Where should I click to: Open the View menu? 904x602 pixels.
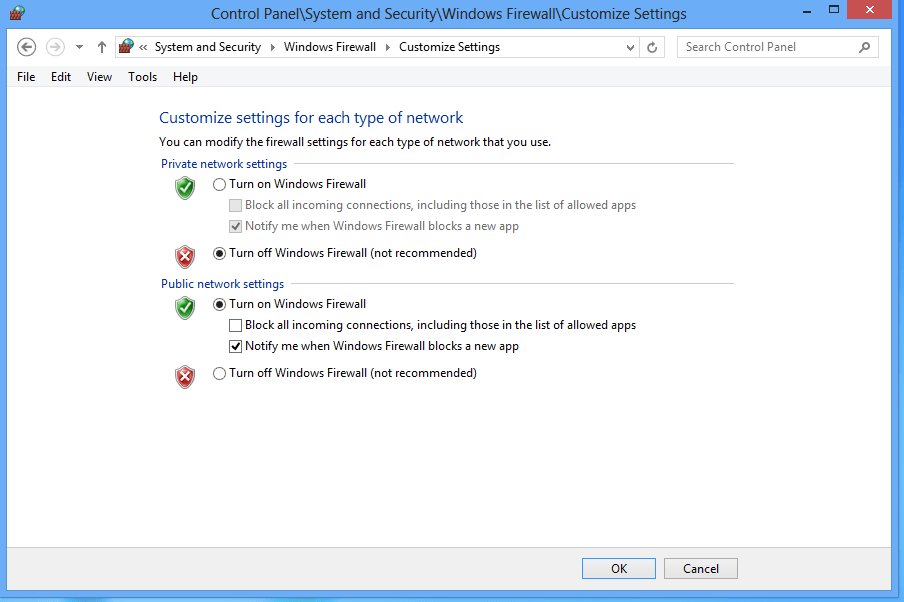tap(99, 77)
